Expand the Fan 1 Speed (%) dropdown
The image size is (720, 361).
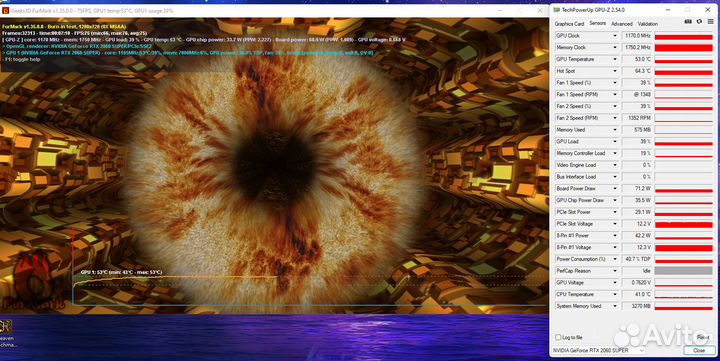(615, 83)
